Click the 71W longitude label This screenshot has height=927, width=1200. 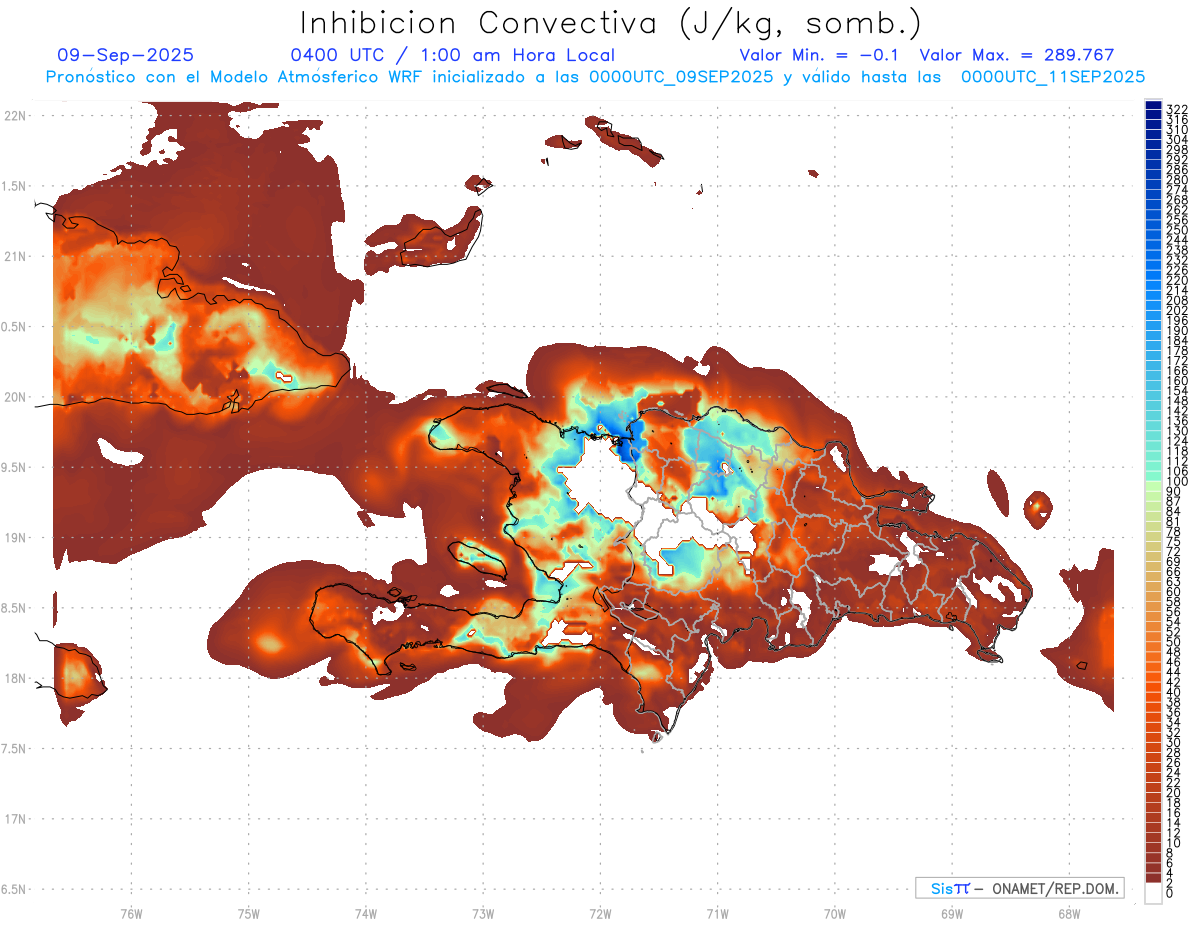pos(717,913)
